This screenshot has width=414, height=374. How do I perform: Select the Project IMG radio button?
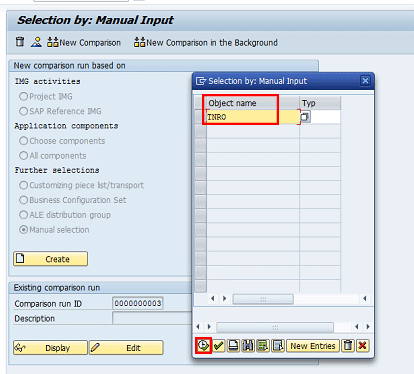click(x=23, y=97)
